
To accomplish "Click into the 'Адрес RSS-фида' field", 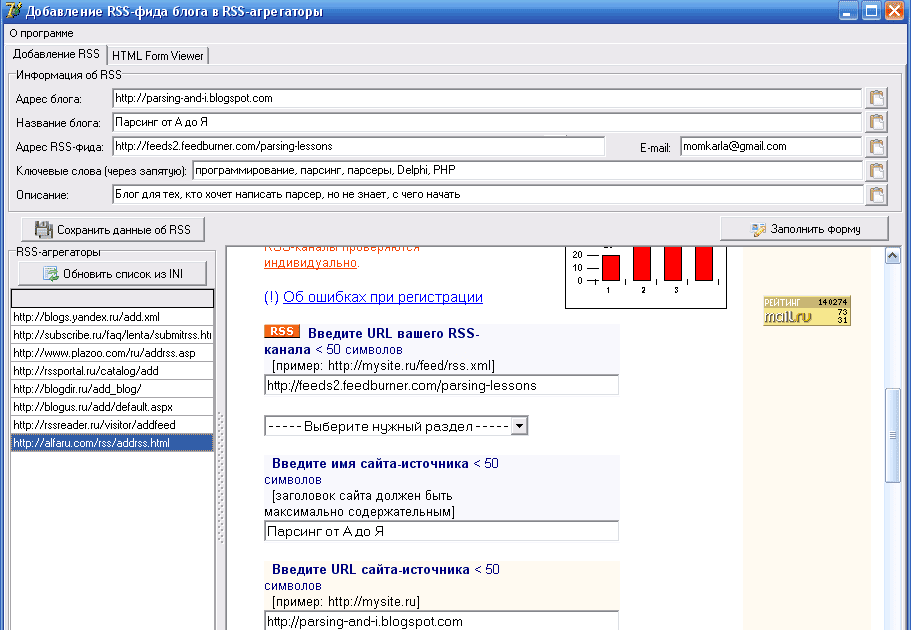I will click(x=358, y=146).
